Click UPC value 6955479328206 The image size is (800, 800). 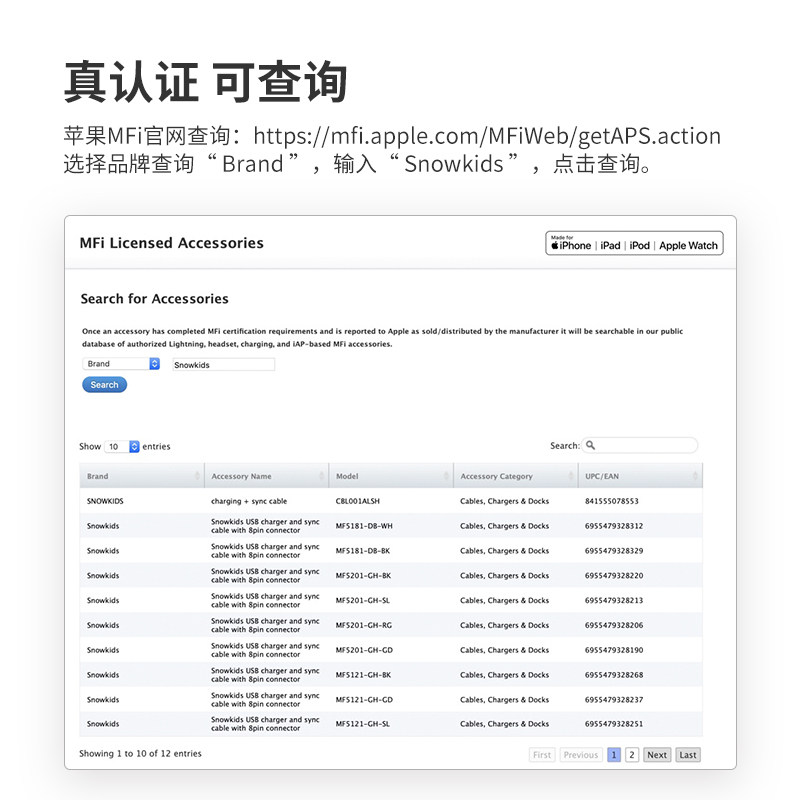(614, 626)
